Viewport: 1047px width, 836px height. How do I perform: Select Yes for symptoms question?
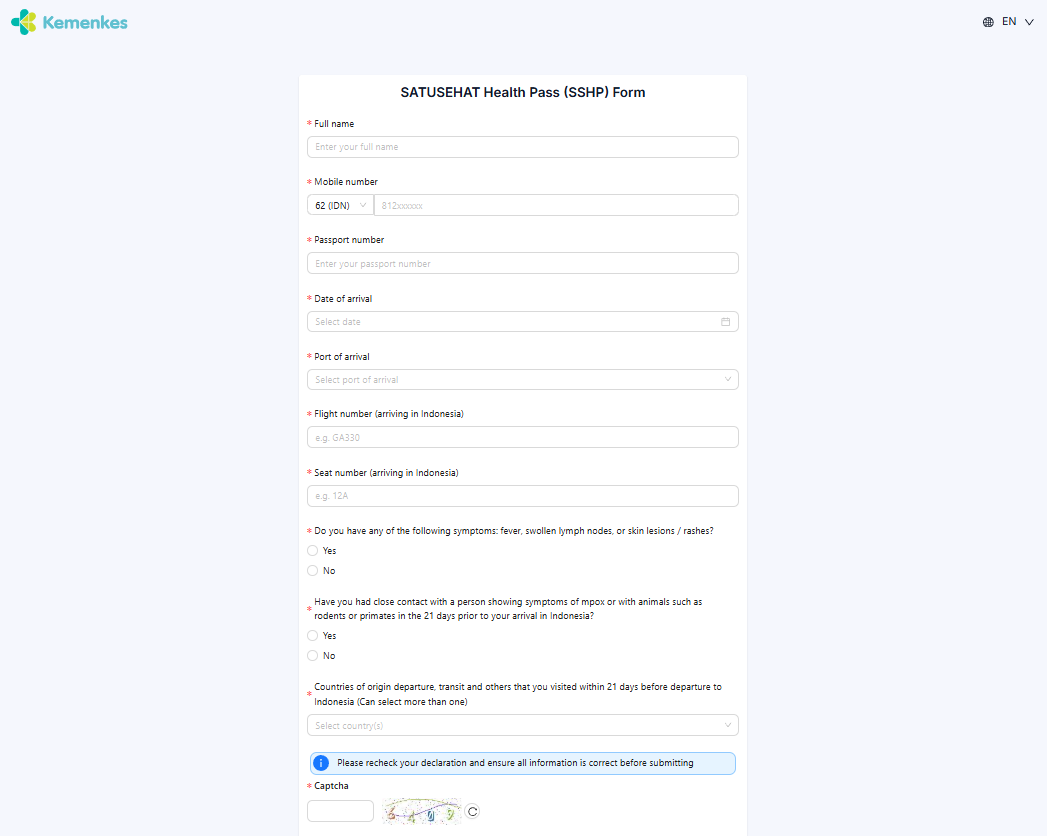pyautogui.click(x=312, y=551)
